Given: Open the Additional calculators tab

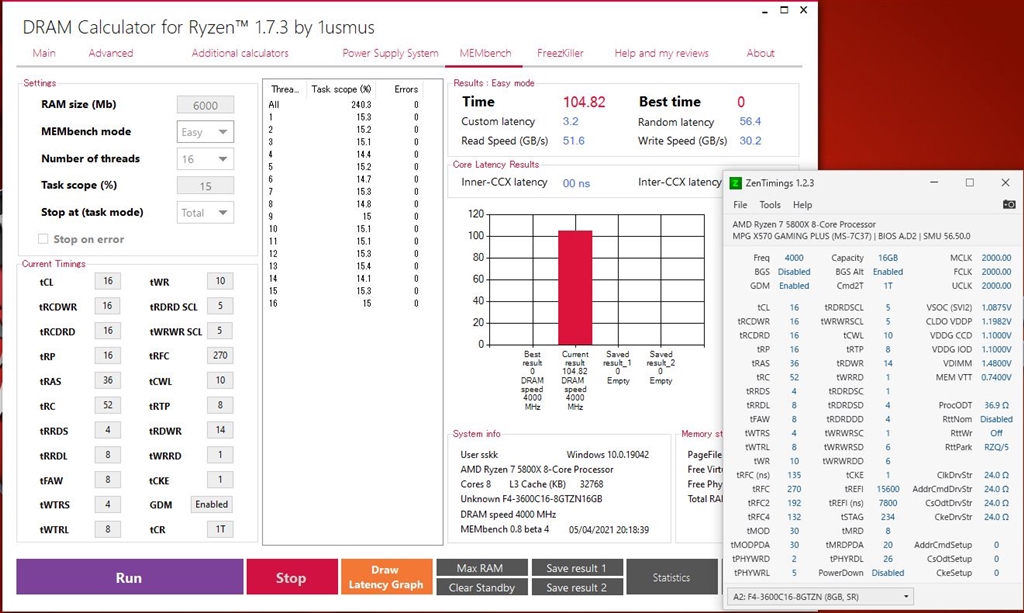Looking at the screenshot, I should coord(240,53).
